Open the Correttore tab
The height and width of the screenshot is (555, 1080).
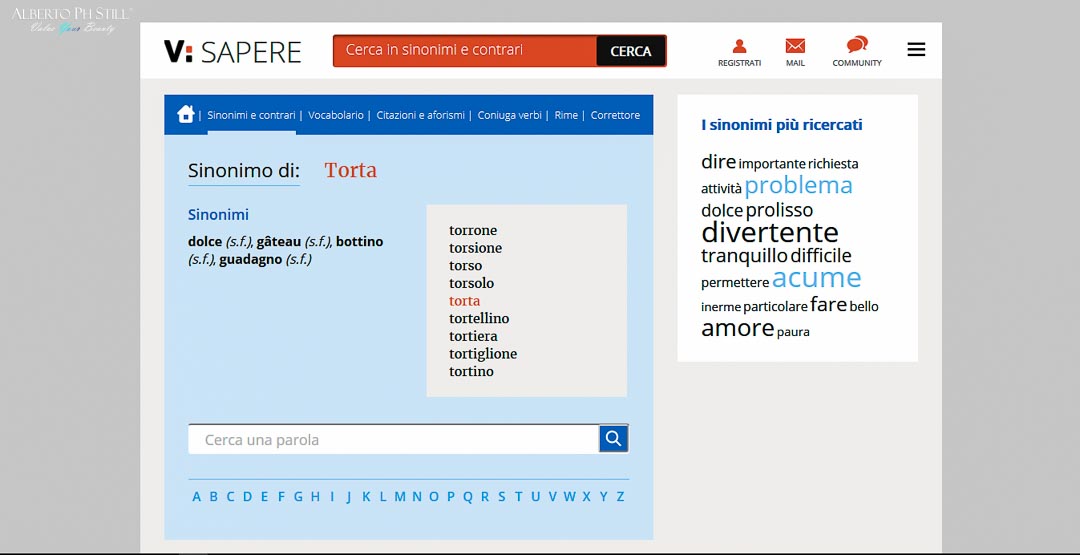tap(615, 115)
